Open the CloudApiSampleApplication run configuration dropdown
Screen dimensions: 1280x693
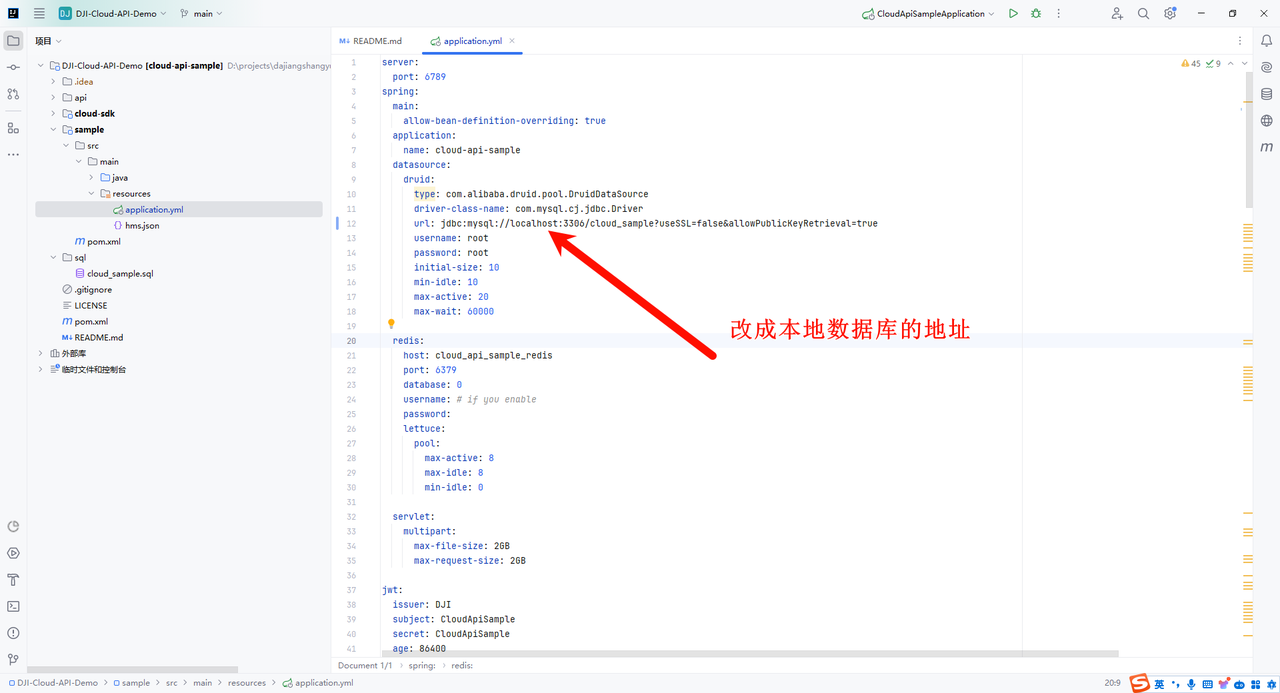929,14
